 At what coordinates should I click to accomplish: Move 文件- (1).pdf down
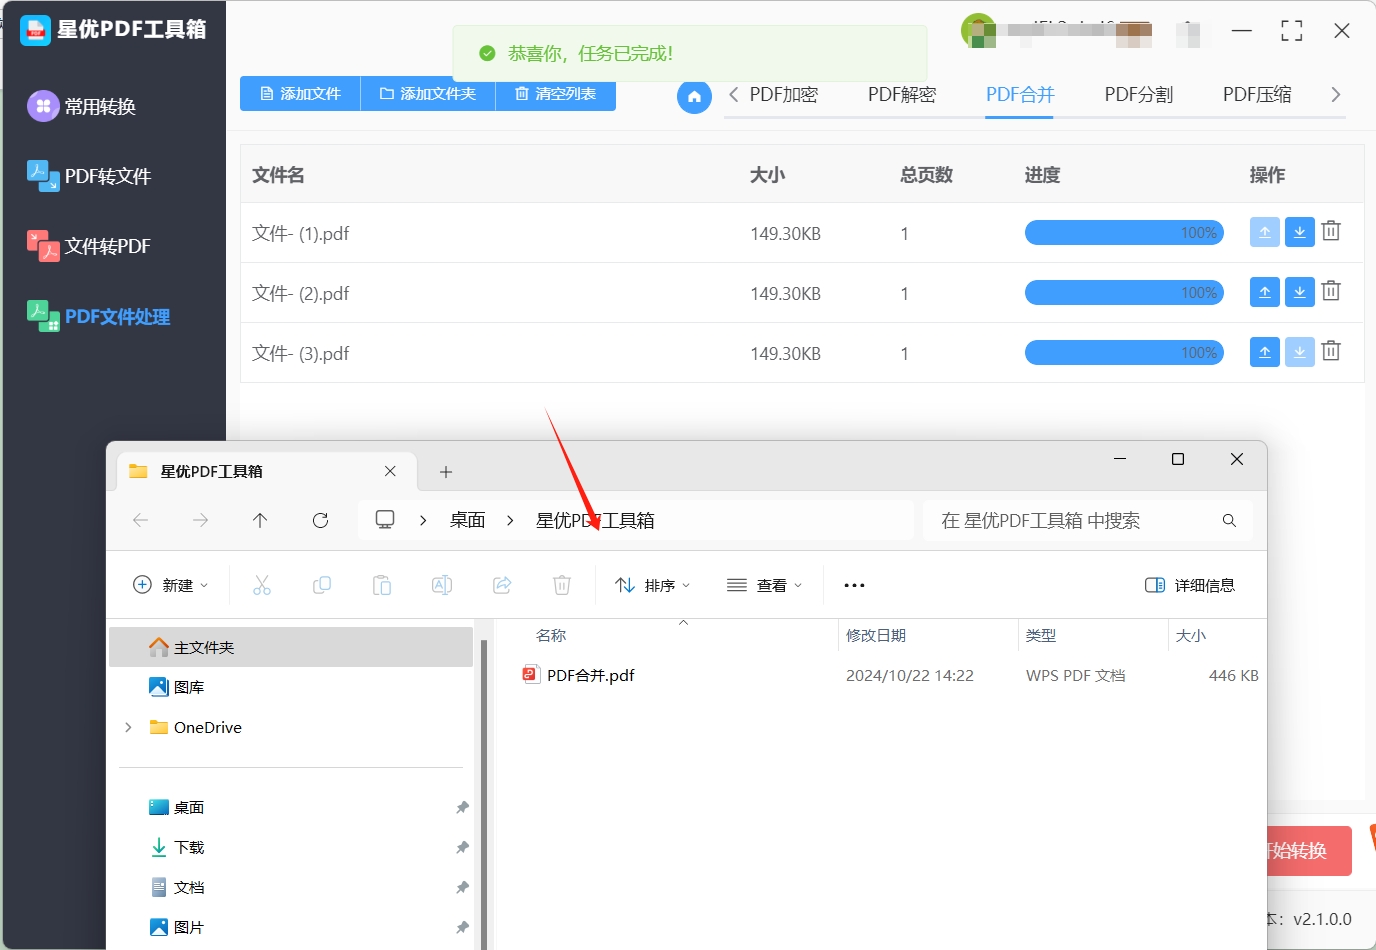1299,232
